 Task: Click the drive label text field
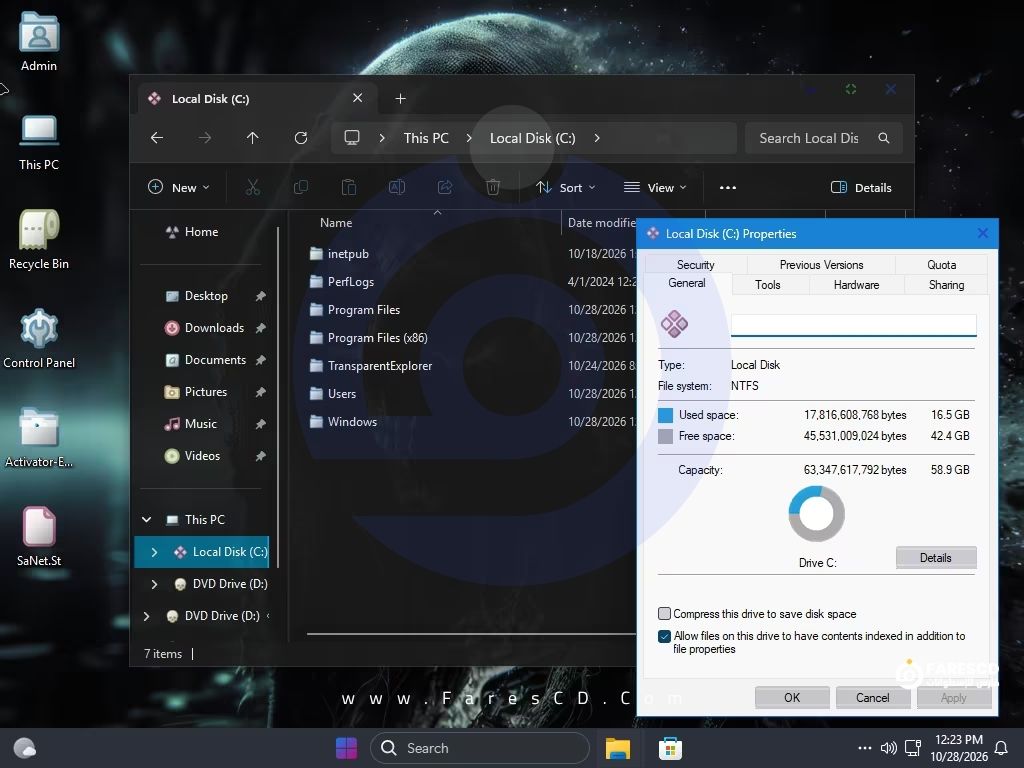coord(854,325)
